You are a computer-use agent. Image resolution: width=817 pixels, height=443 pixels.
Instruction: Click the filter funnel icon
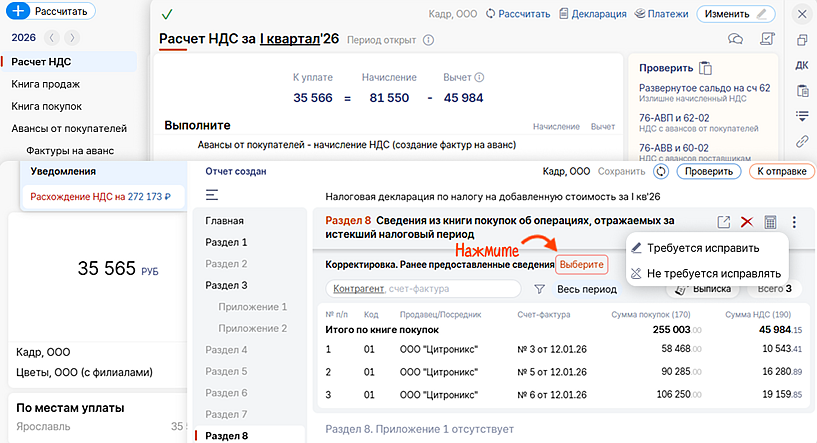click(x=539, y=289)
